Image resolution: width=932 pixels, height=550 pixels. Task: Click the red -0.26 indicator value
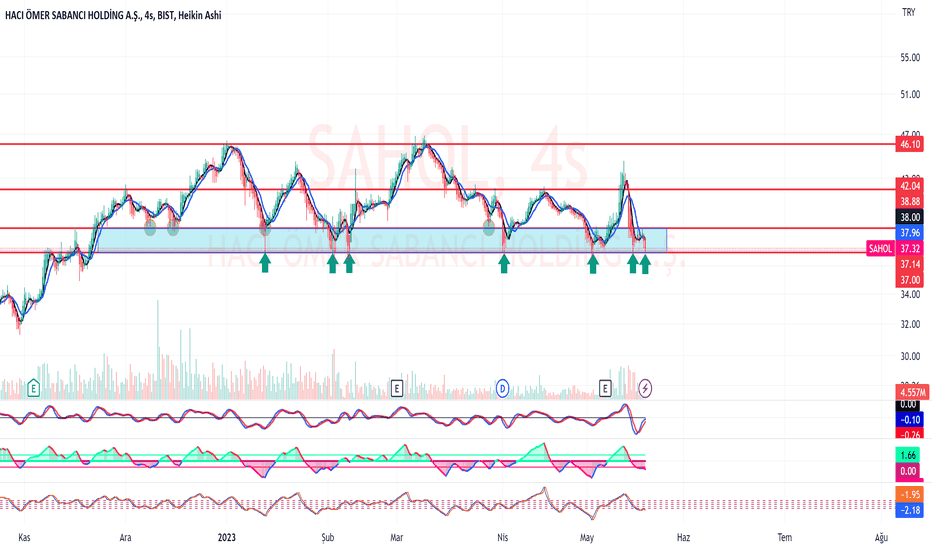tap(909, 435)
